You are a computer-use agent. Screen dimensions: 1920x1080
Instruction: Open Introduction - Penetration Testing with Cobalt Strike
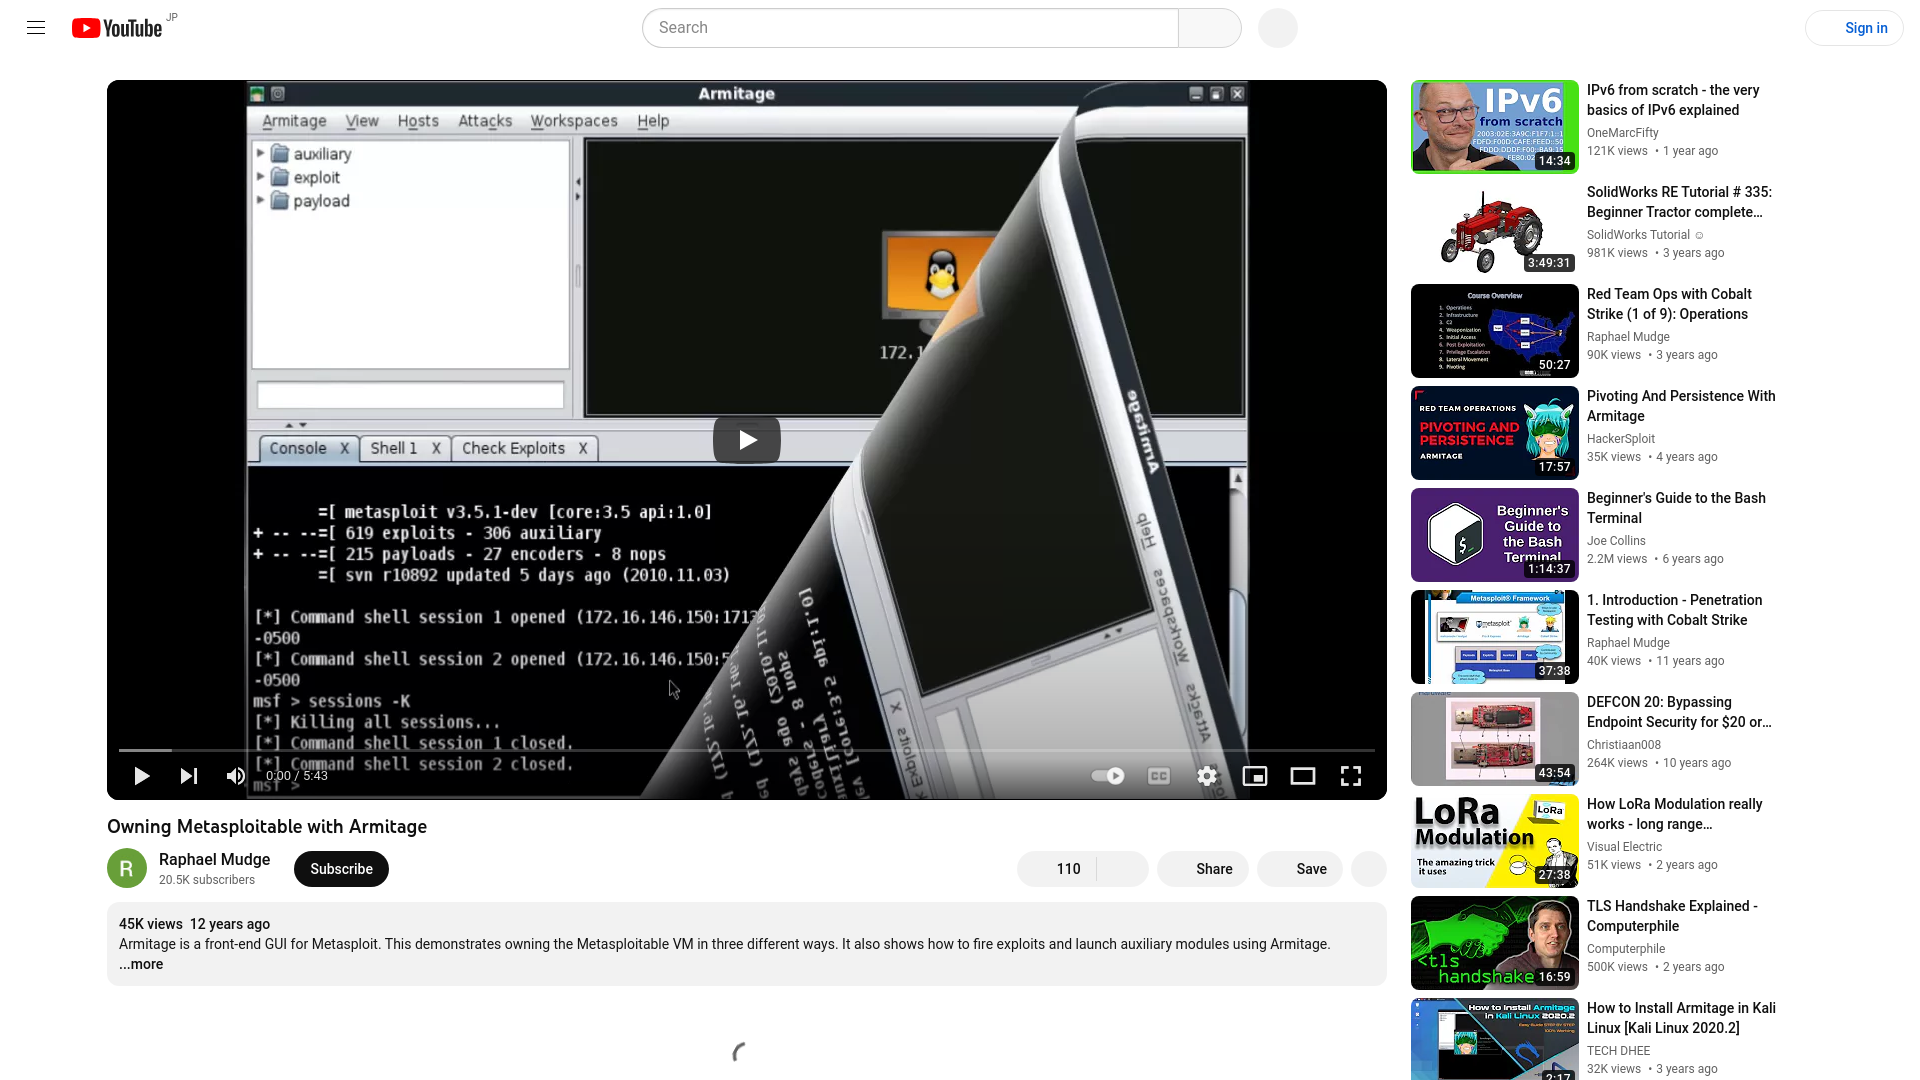point(1675,610)
